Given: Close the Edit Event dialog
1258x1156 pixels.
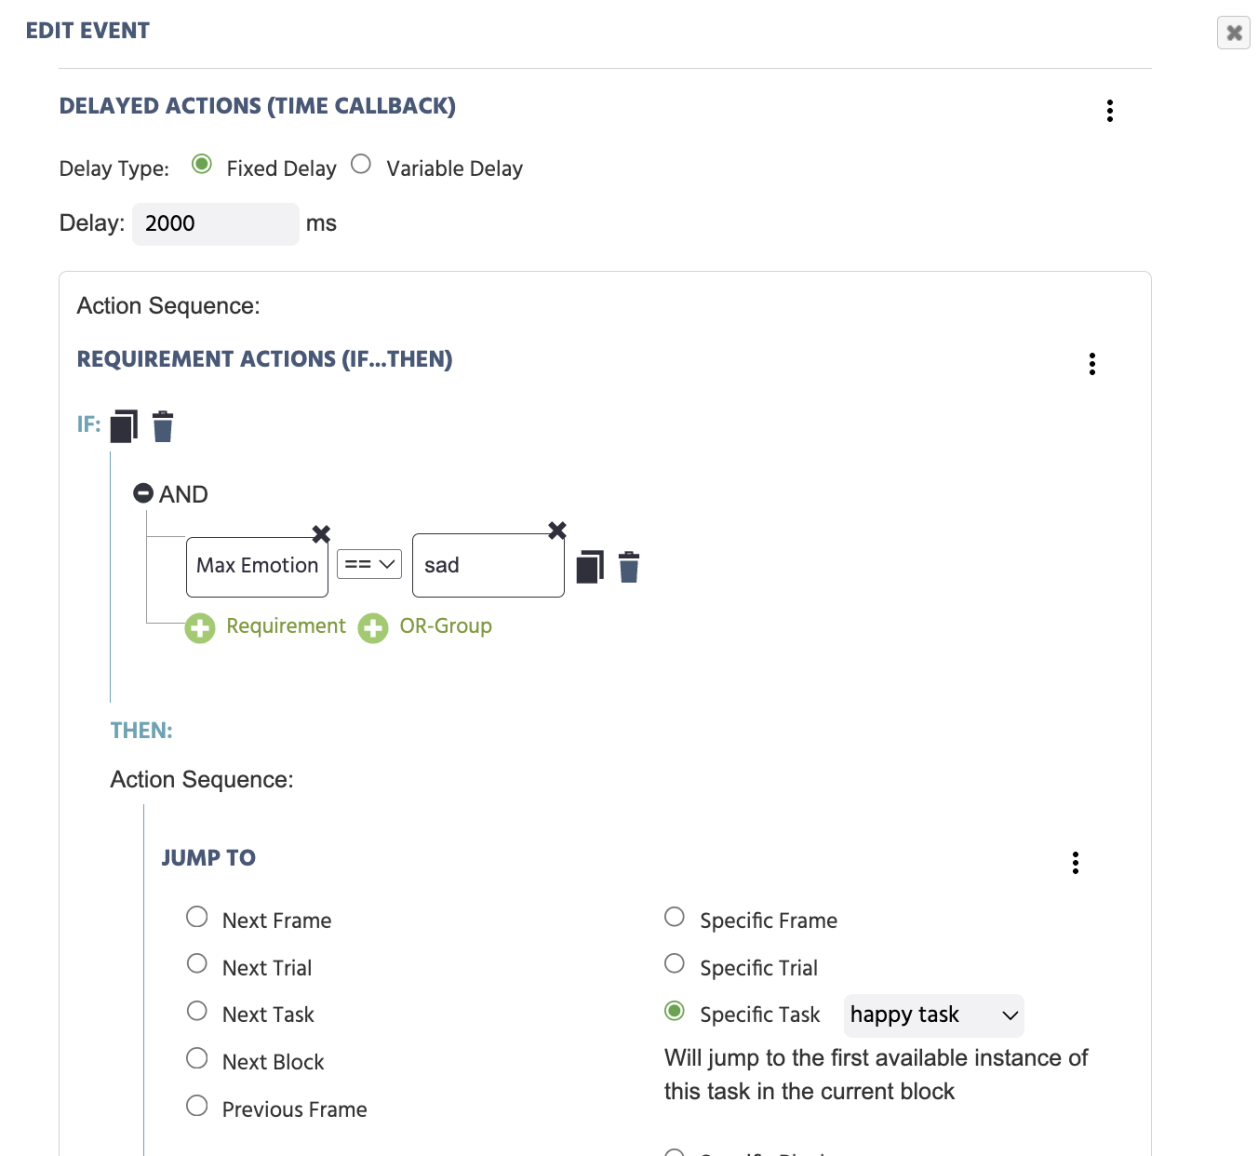Looking at the screenshot, I should [1234, 32].
